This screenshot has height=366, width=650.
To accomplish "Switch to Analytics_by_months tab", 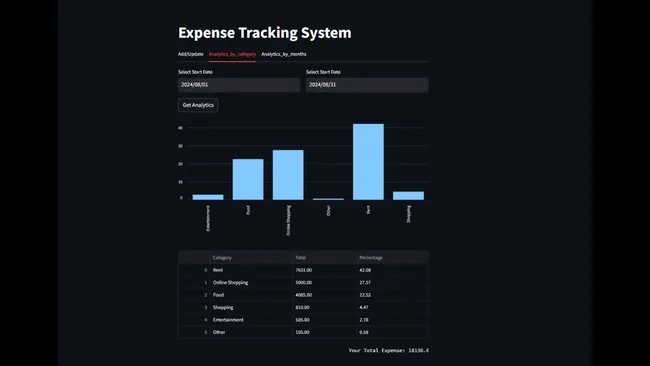I will pos(284,54).
